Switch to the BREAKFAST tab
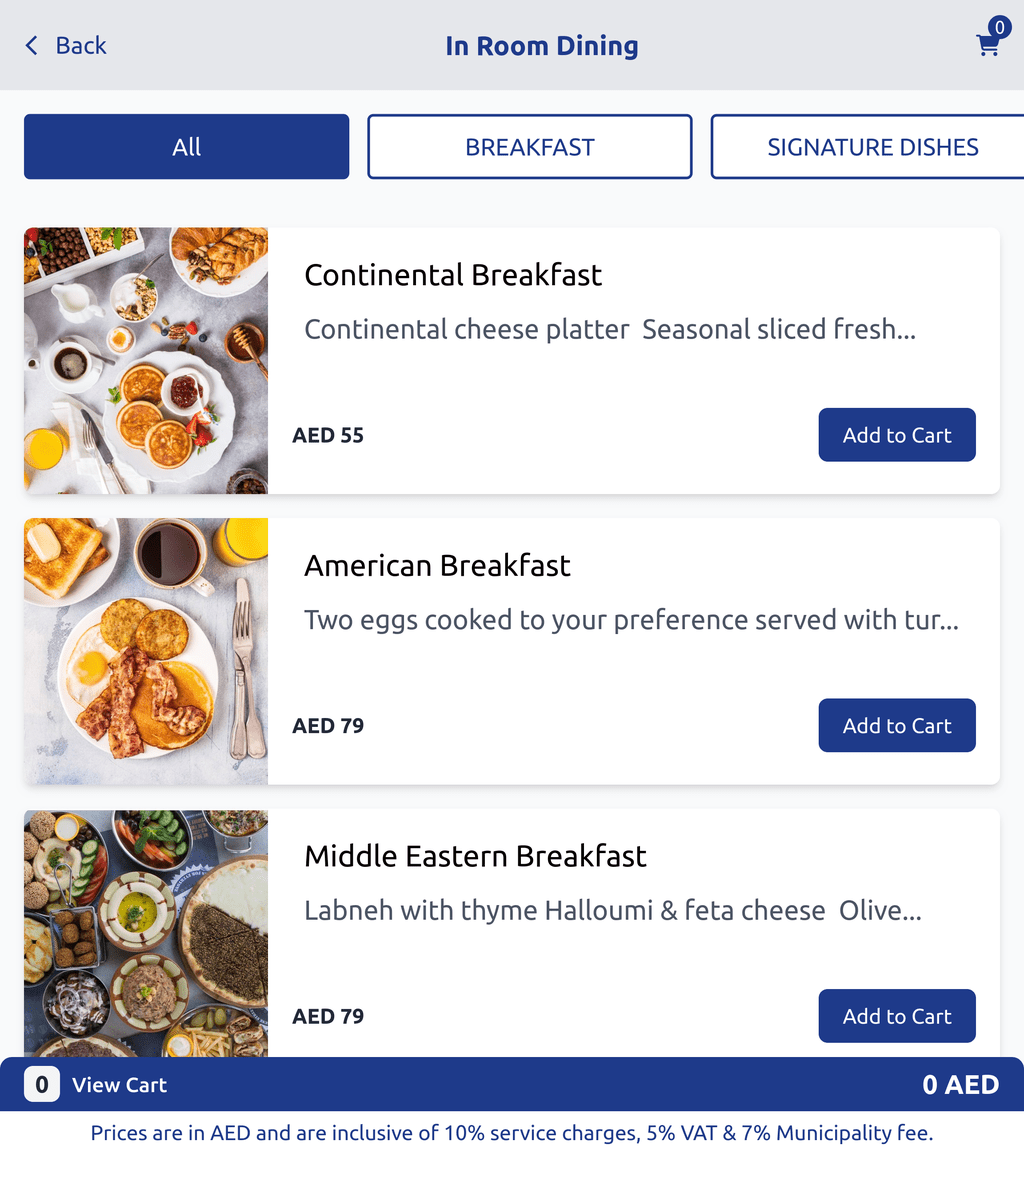Viewport: 1024px width, 1177px height. coord(529,146)
